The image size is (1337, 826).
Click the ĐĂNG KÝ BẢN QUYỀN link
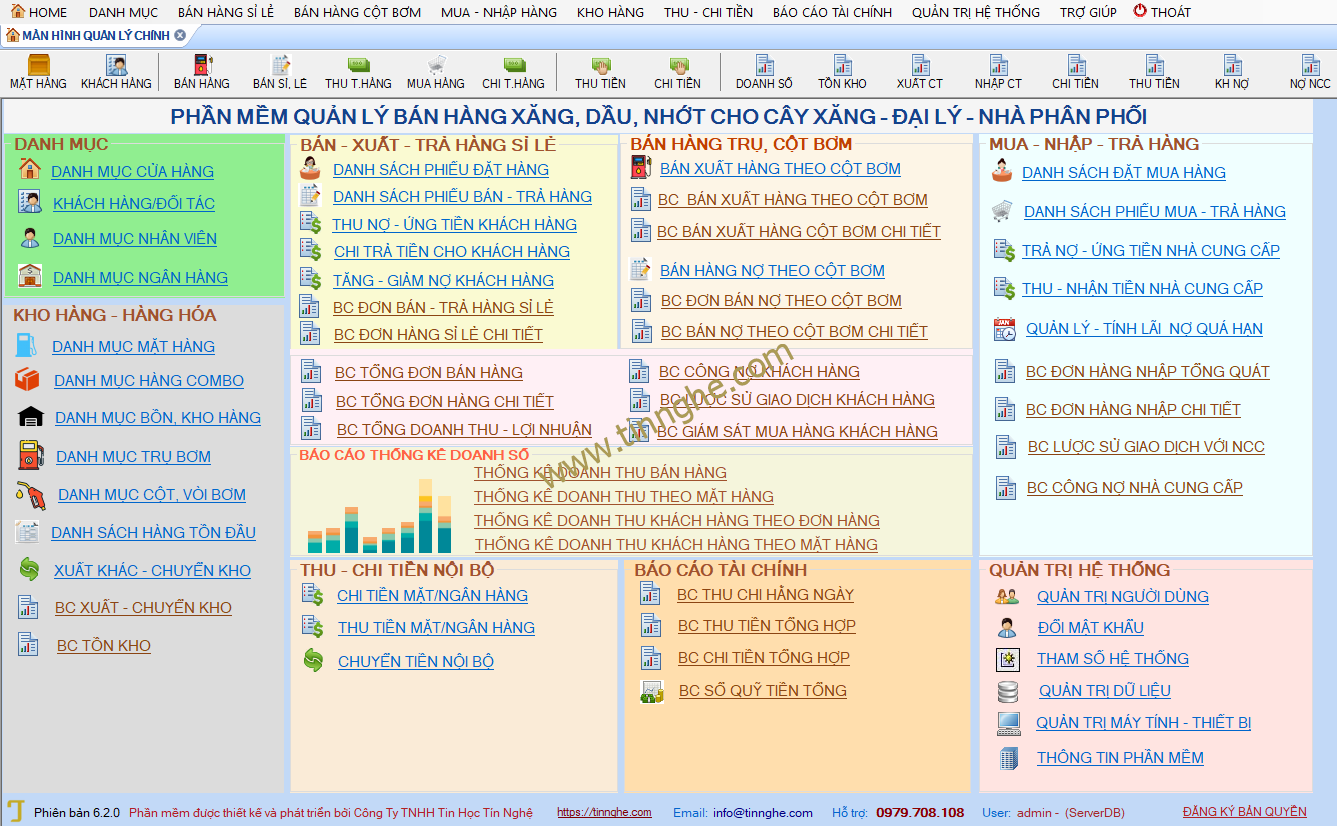1244,812
